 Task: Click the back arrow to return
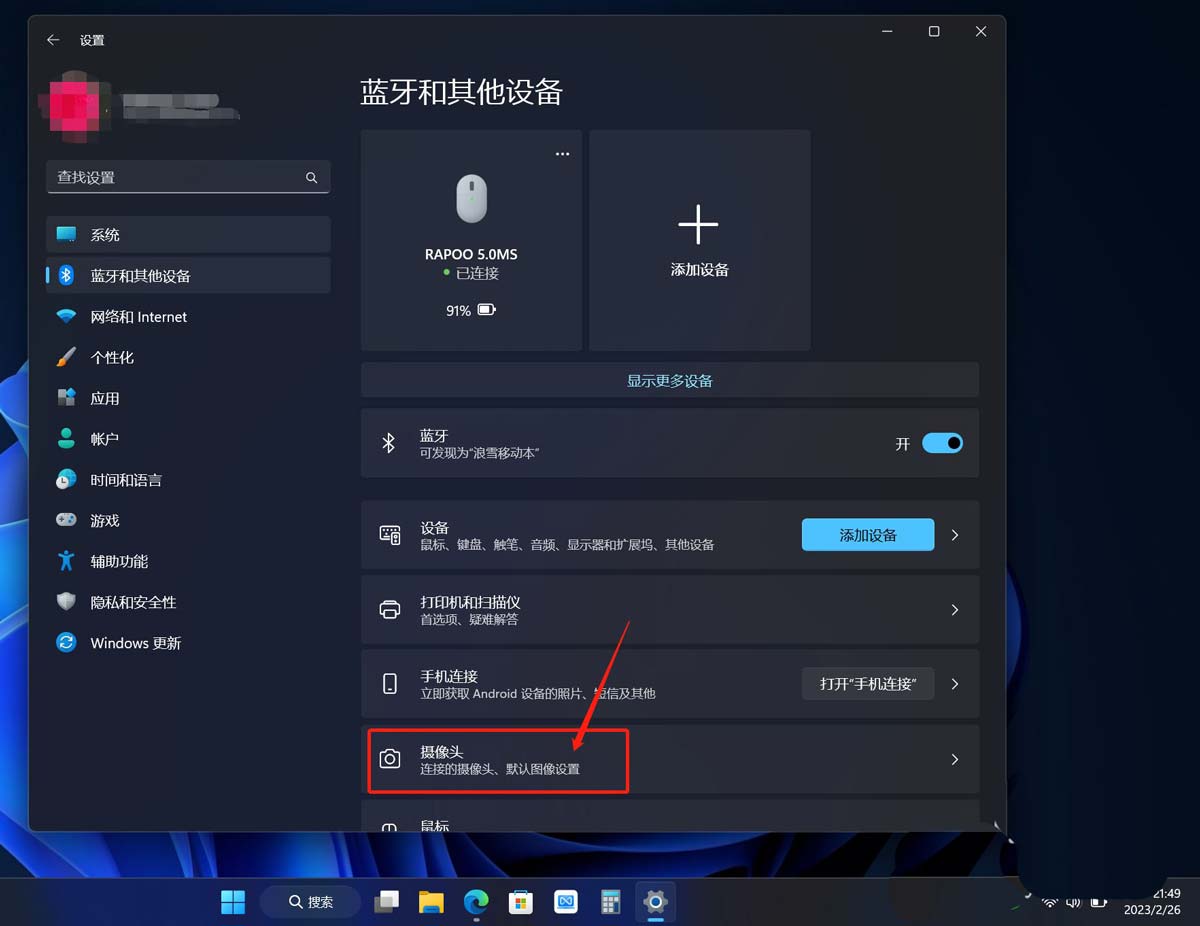(52, 40)
